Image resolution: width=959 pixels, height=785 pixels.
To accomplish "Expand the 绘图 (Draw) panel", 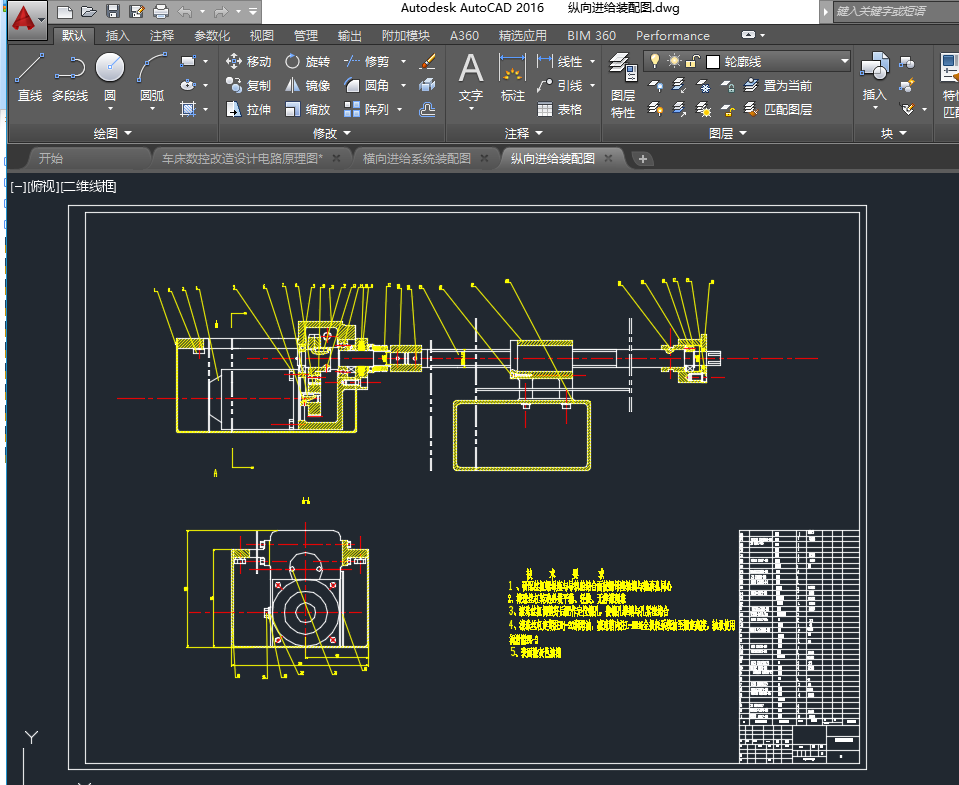I will 112,133.
